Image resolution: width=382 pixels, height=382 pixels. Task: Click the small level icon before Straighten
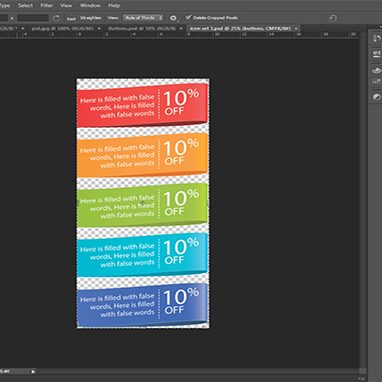click(71, 19)
